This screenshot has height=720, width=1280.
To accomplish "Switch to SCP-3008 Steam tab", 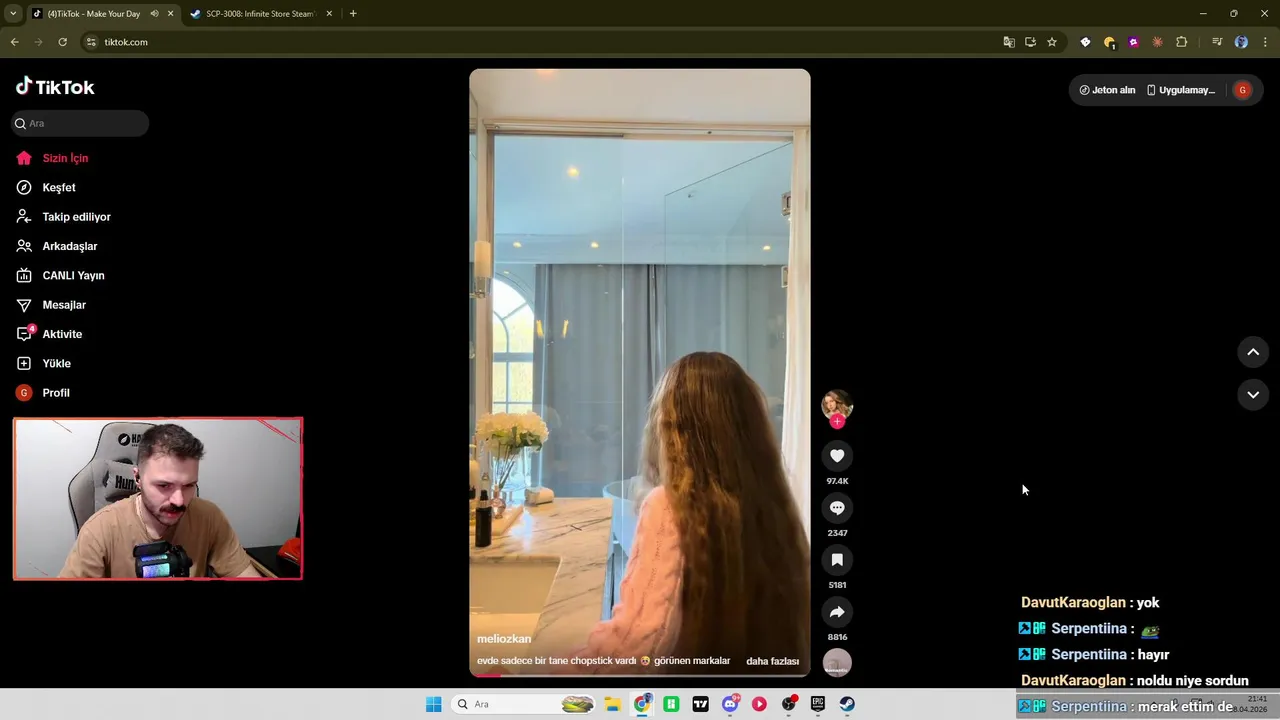I will (258, 14).
